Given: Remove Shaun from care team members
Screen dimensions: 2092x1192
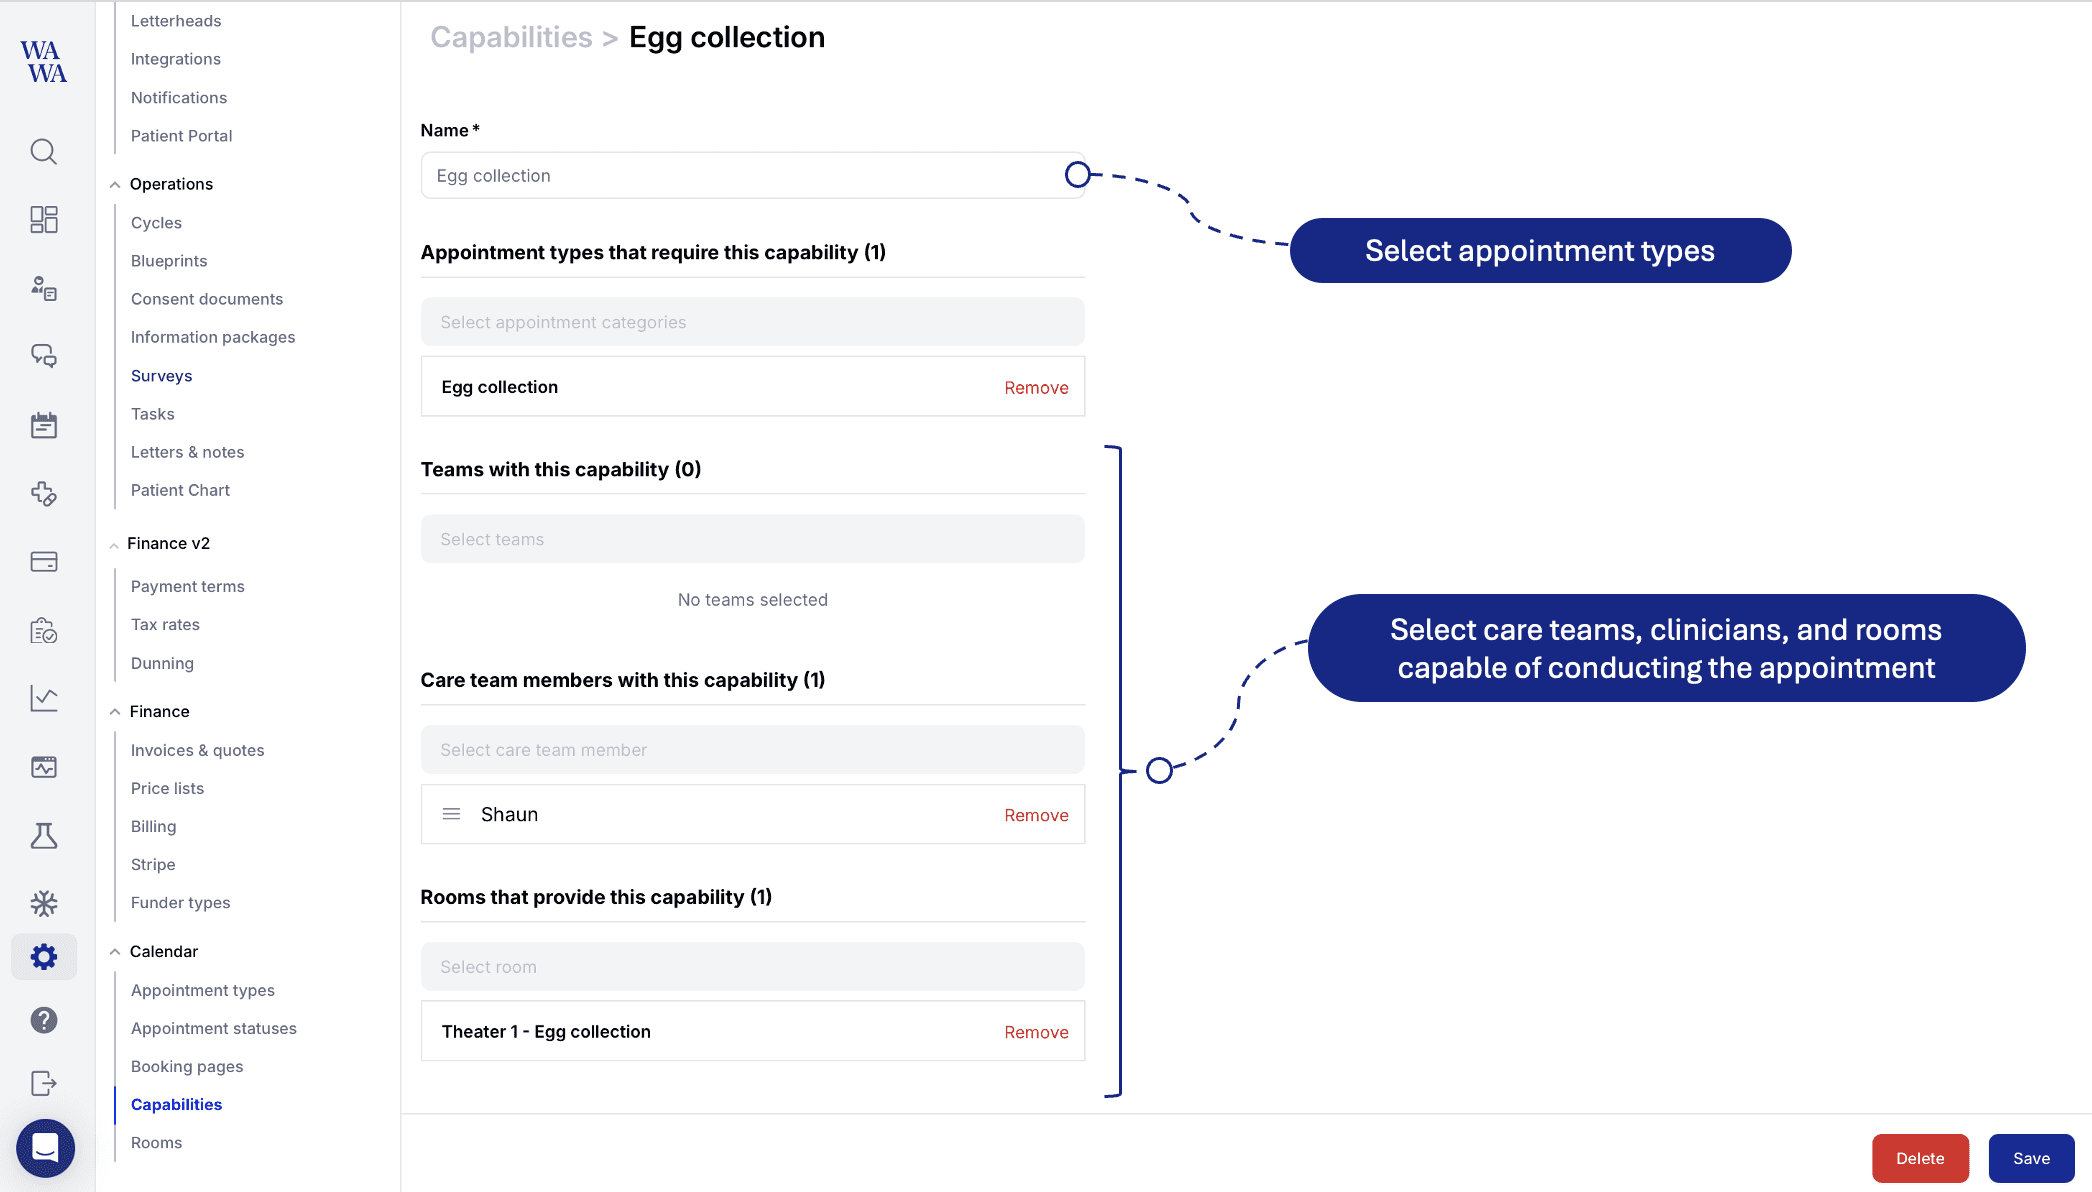Looking at the screenshot, I should pos(1036,815).
